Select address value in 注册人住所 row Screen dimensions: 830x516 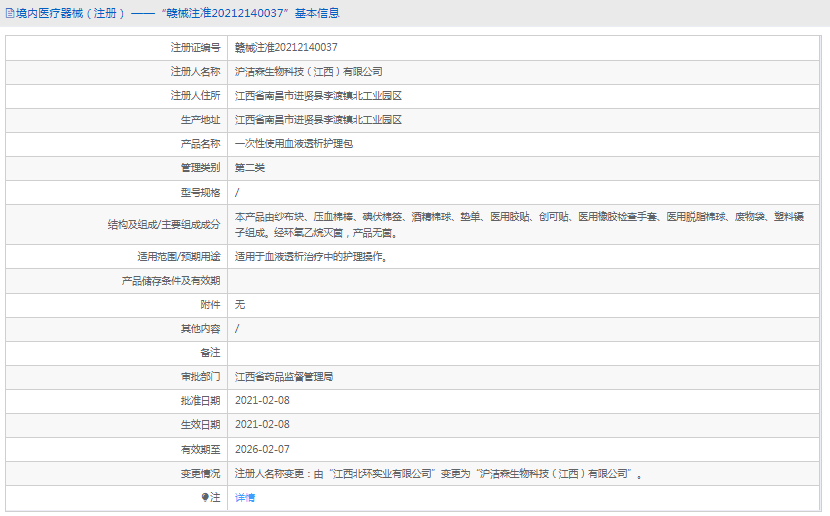(319, 96)
